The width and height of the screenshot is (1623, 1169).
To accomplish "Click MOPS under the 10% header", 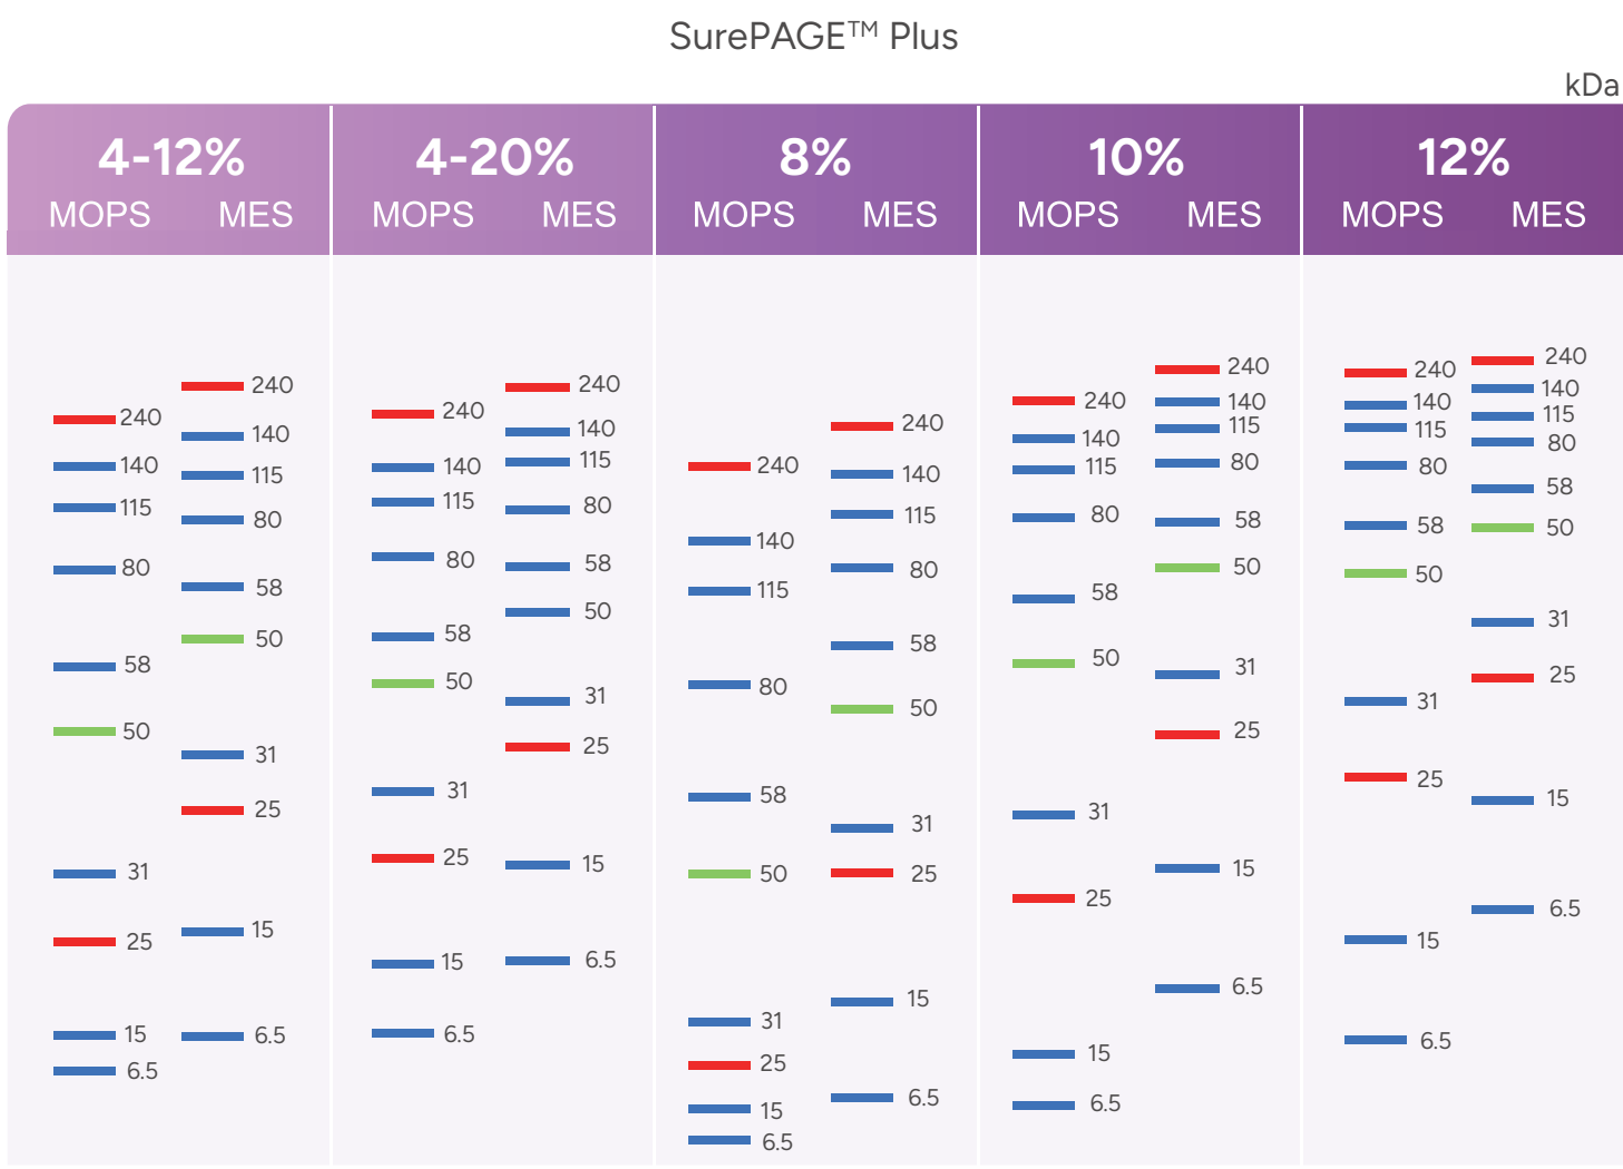I will [x=1068, y=214].
